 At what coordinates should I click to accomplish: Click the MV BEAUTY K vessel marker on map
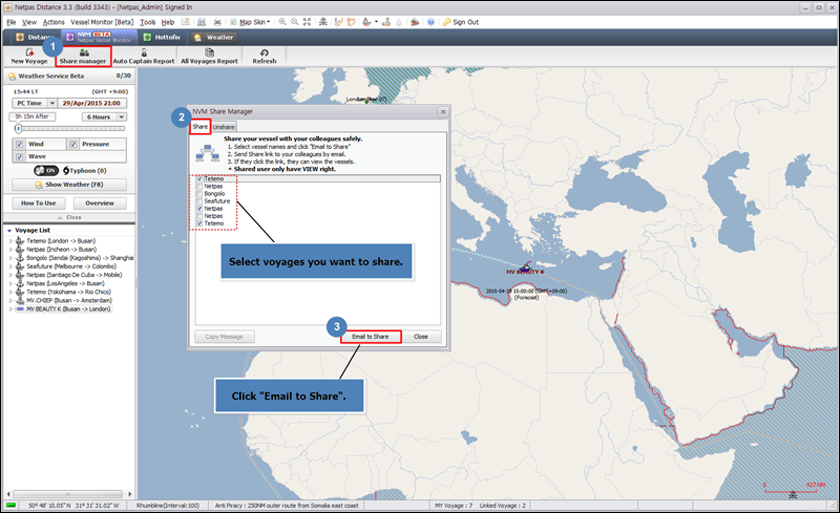tap(526, 266)
